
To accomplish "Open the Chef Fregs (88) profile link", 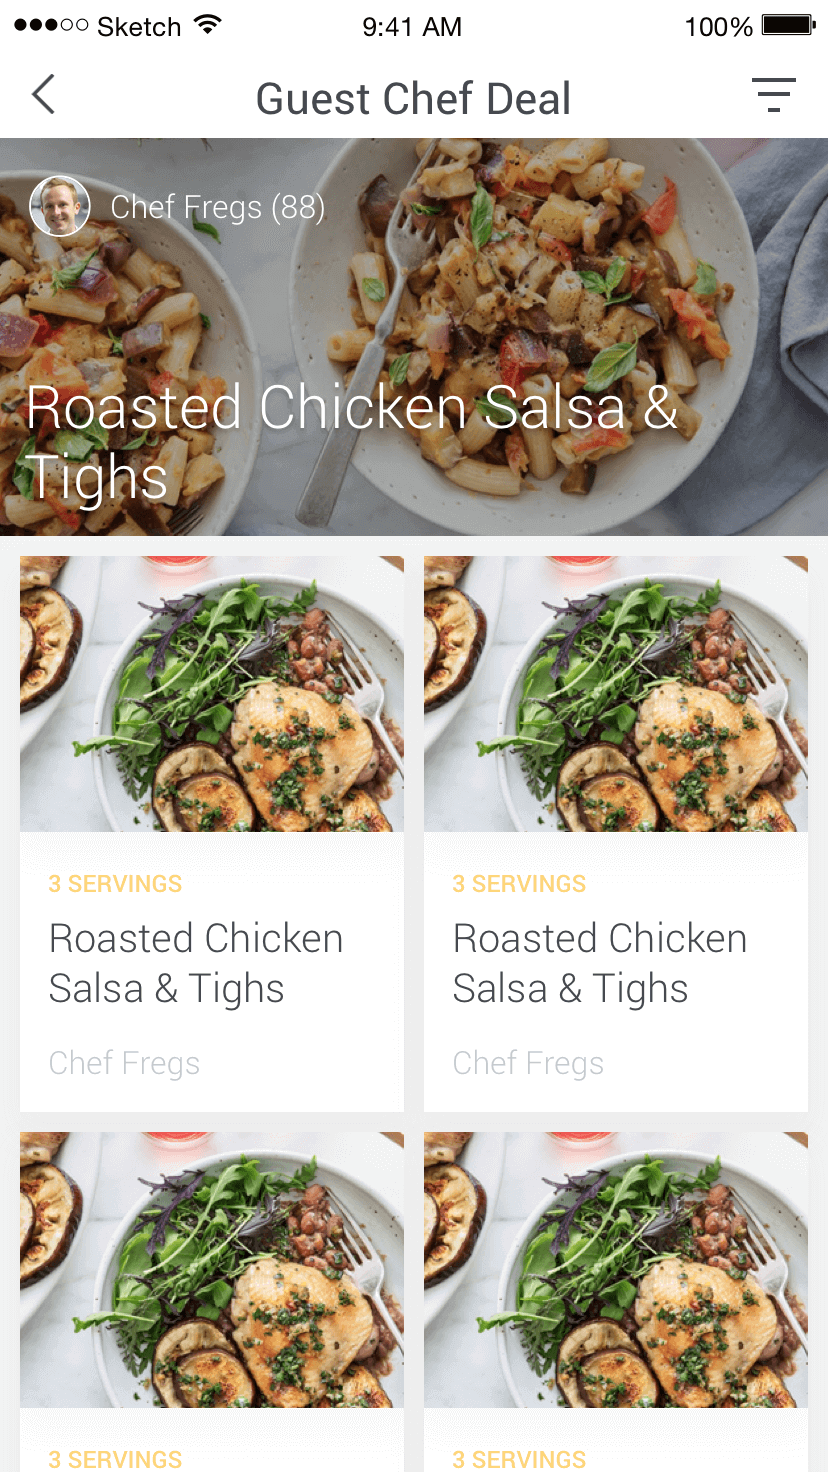I will click(x=218, y=207).
